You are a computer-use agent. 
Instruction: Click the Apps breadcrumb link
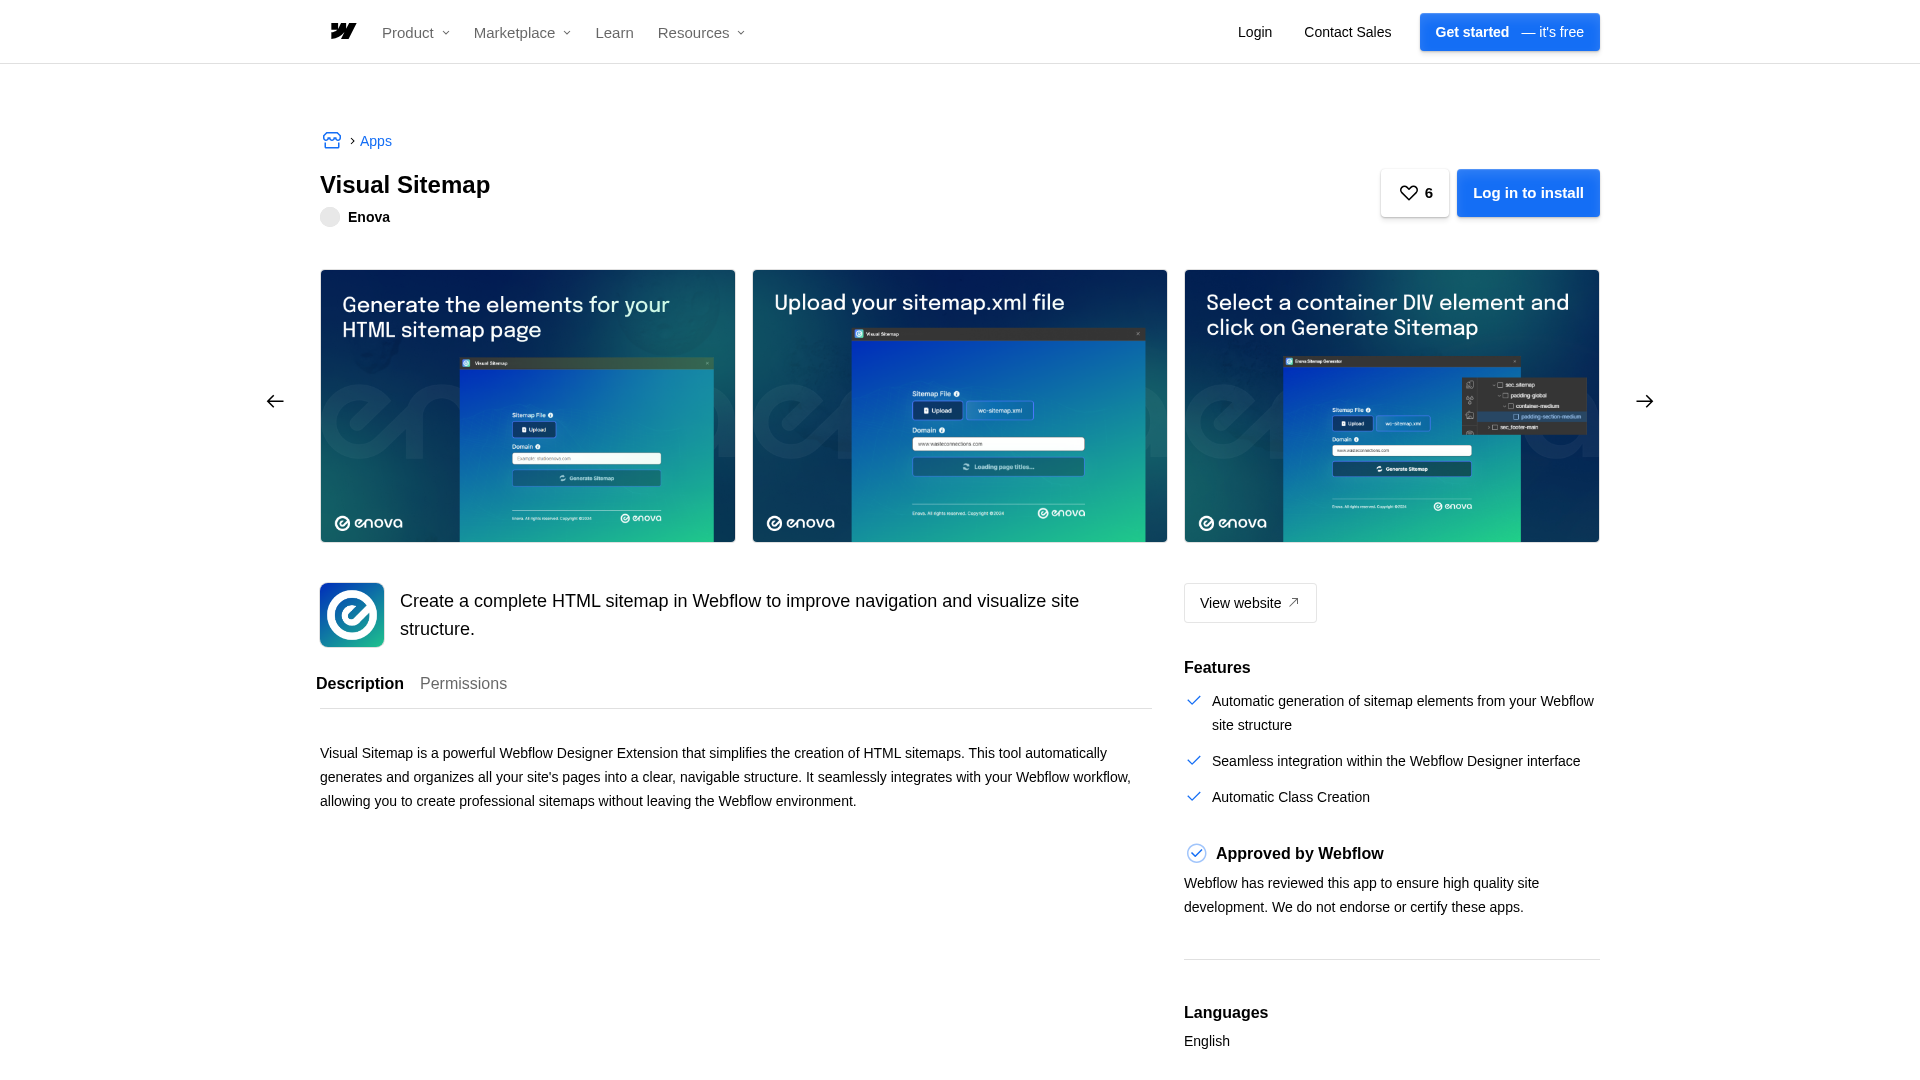tap(376, 141)
